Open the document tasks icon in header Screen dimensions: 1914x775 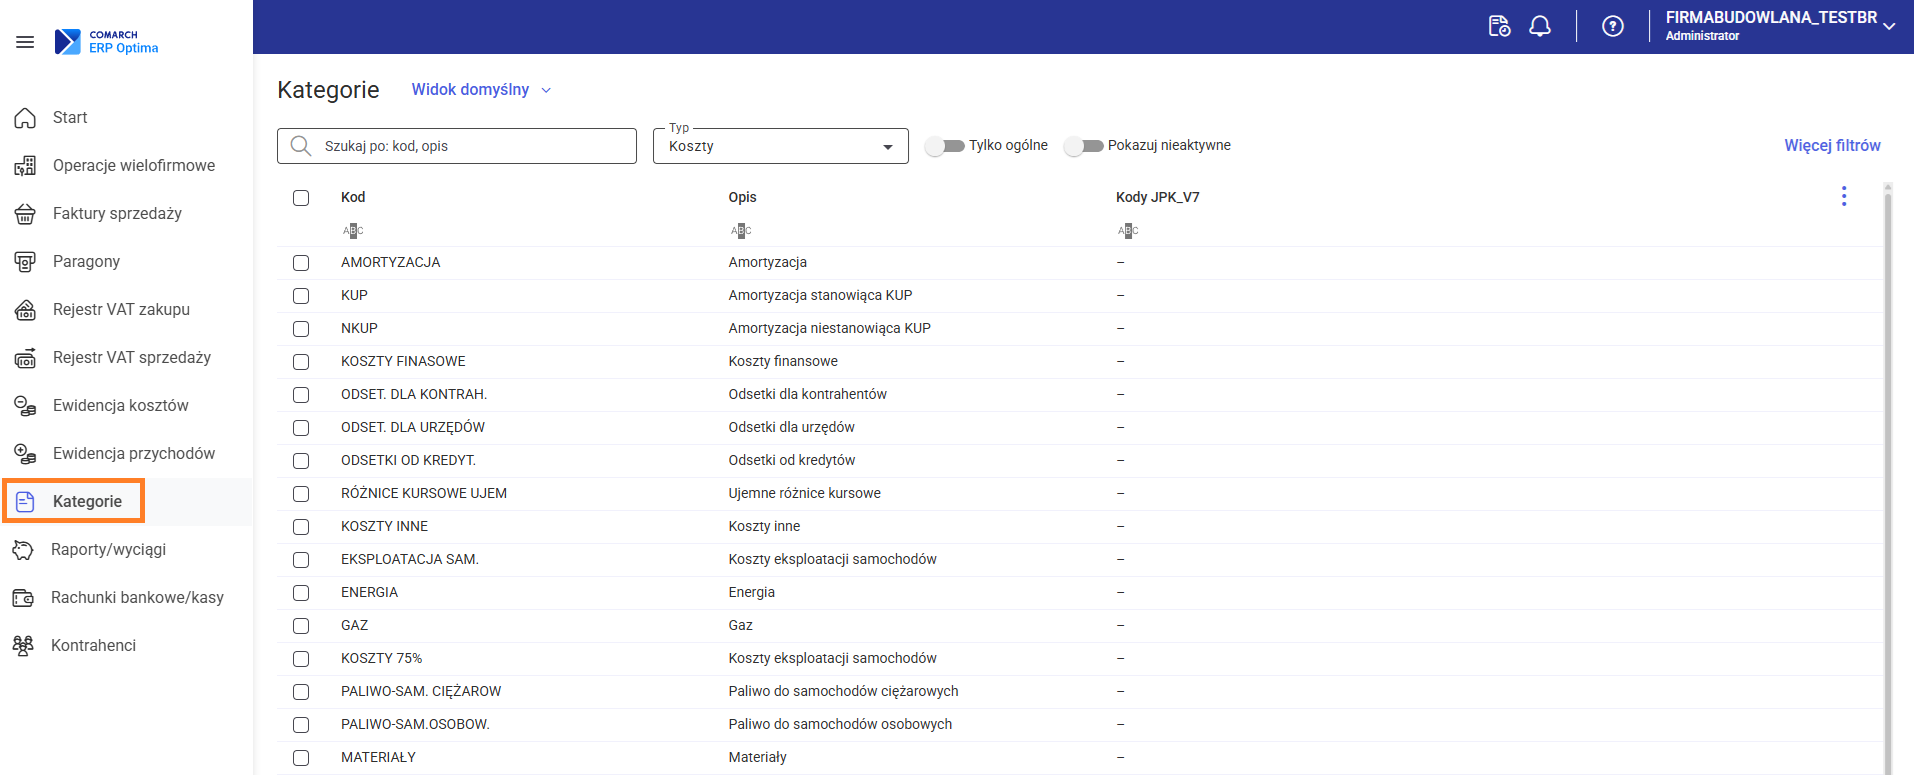(1499, 26)
